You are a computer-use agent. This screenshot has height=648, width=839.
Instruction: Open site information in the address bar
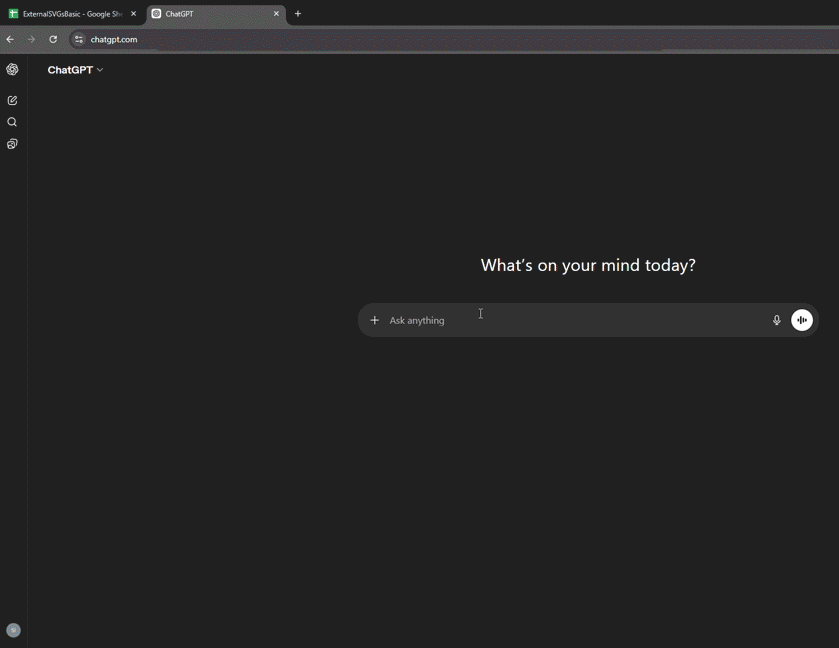coord(78,39)
